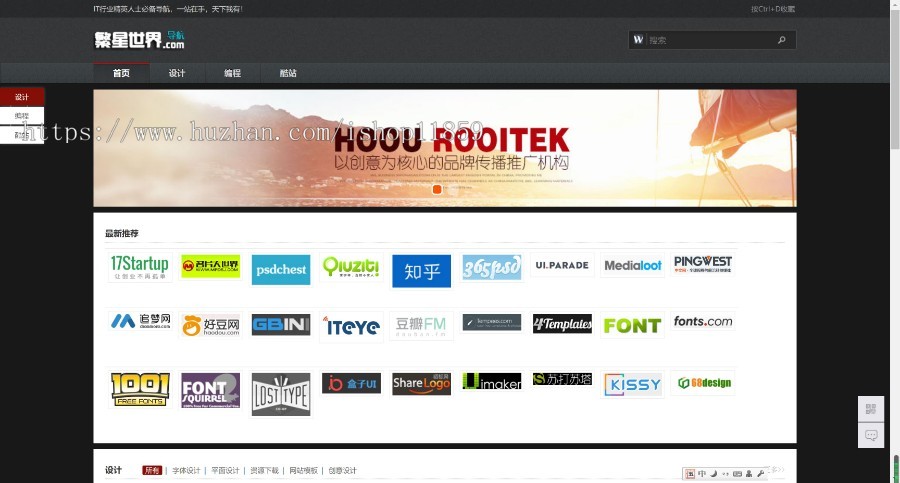
Task: Open the yellow-green 名片大世界 logo tile
Action: coord(211,266)
